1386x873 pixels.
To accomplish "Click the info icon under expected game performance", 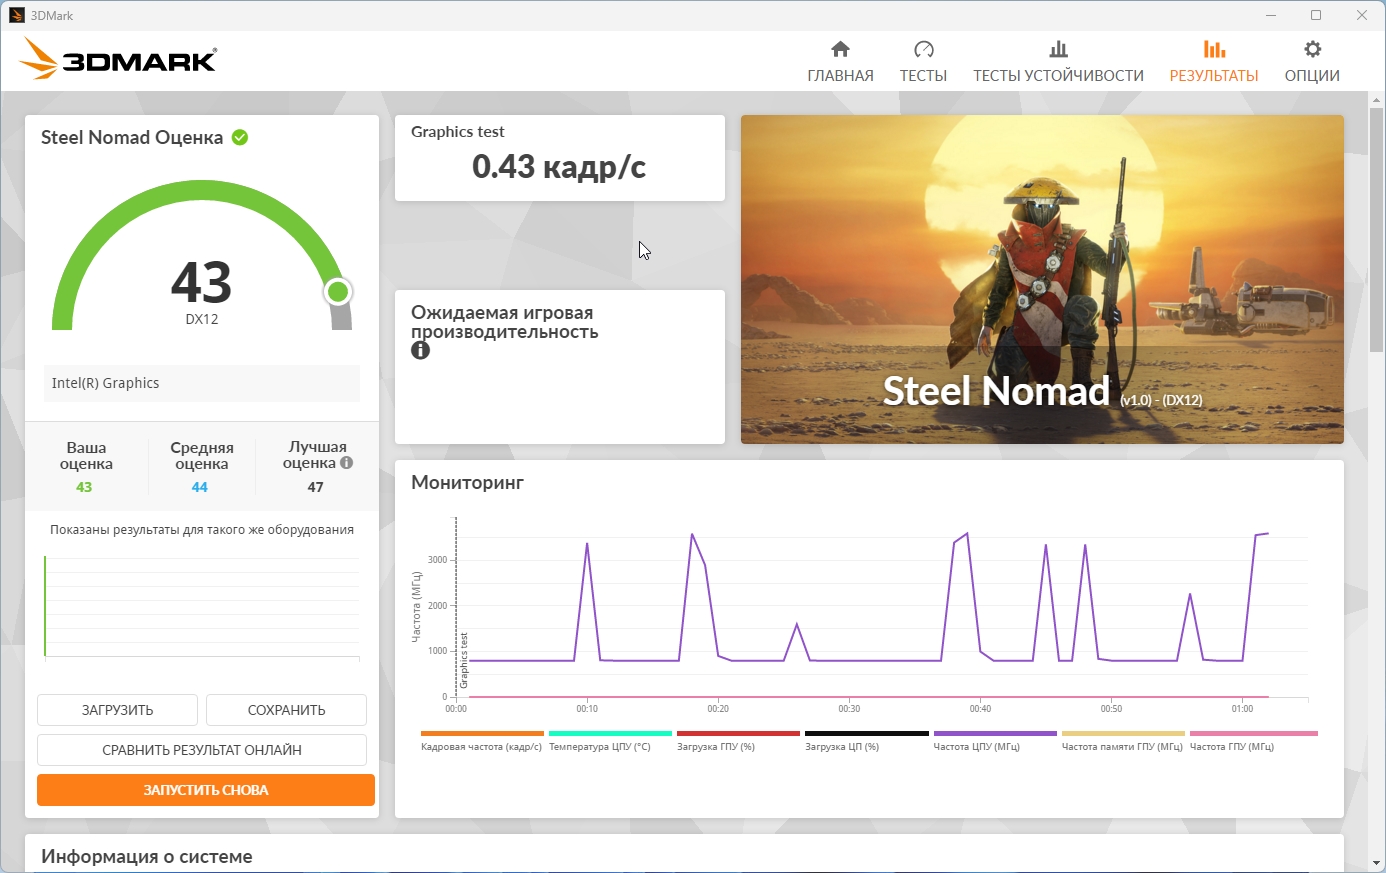I will (x=420, y=350).
